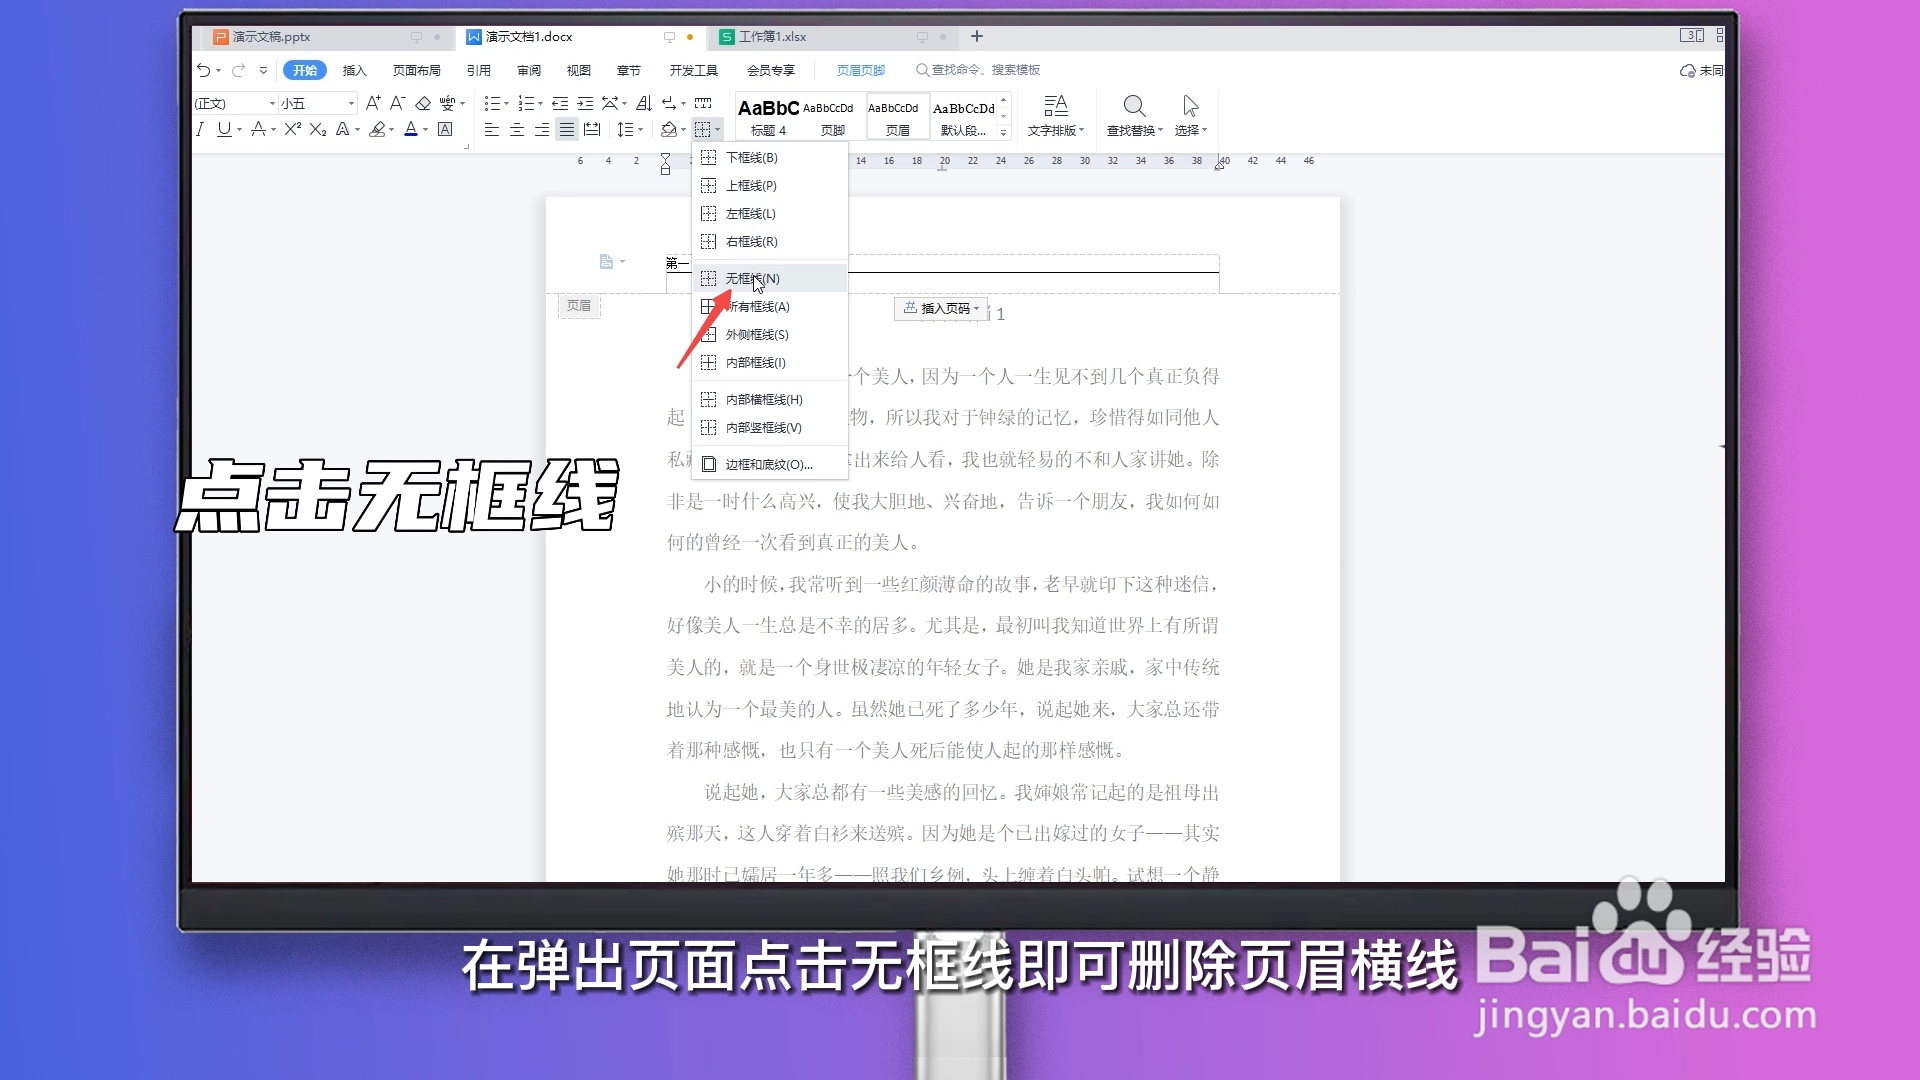Select the Superscript icon
1920x1080 pixels.
point(291,130)
